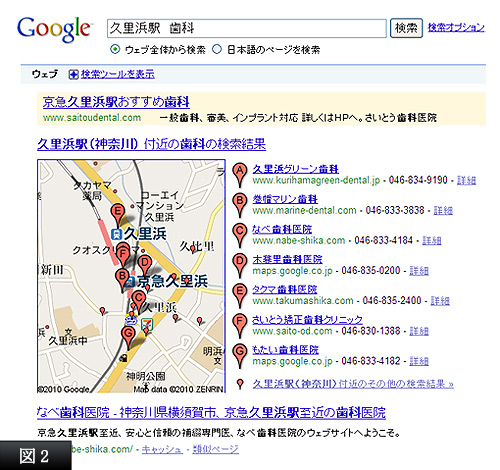The height and width of the screenshot is (470, 500).
Task: Expand the 検索ツールを表示 plus icon
Action: [x=73, y=75]
